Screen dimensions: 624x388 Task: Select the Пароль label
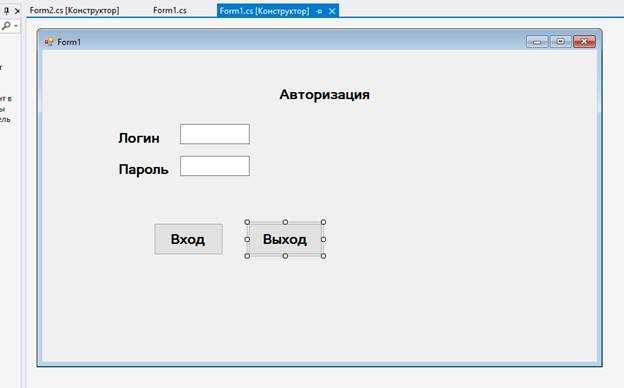pyautogui.click(x=143, y=170)
